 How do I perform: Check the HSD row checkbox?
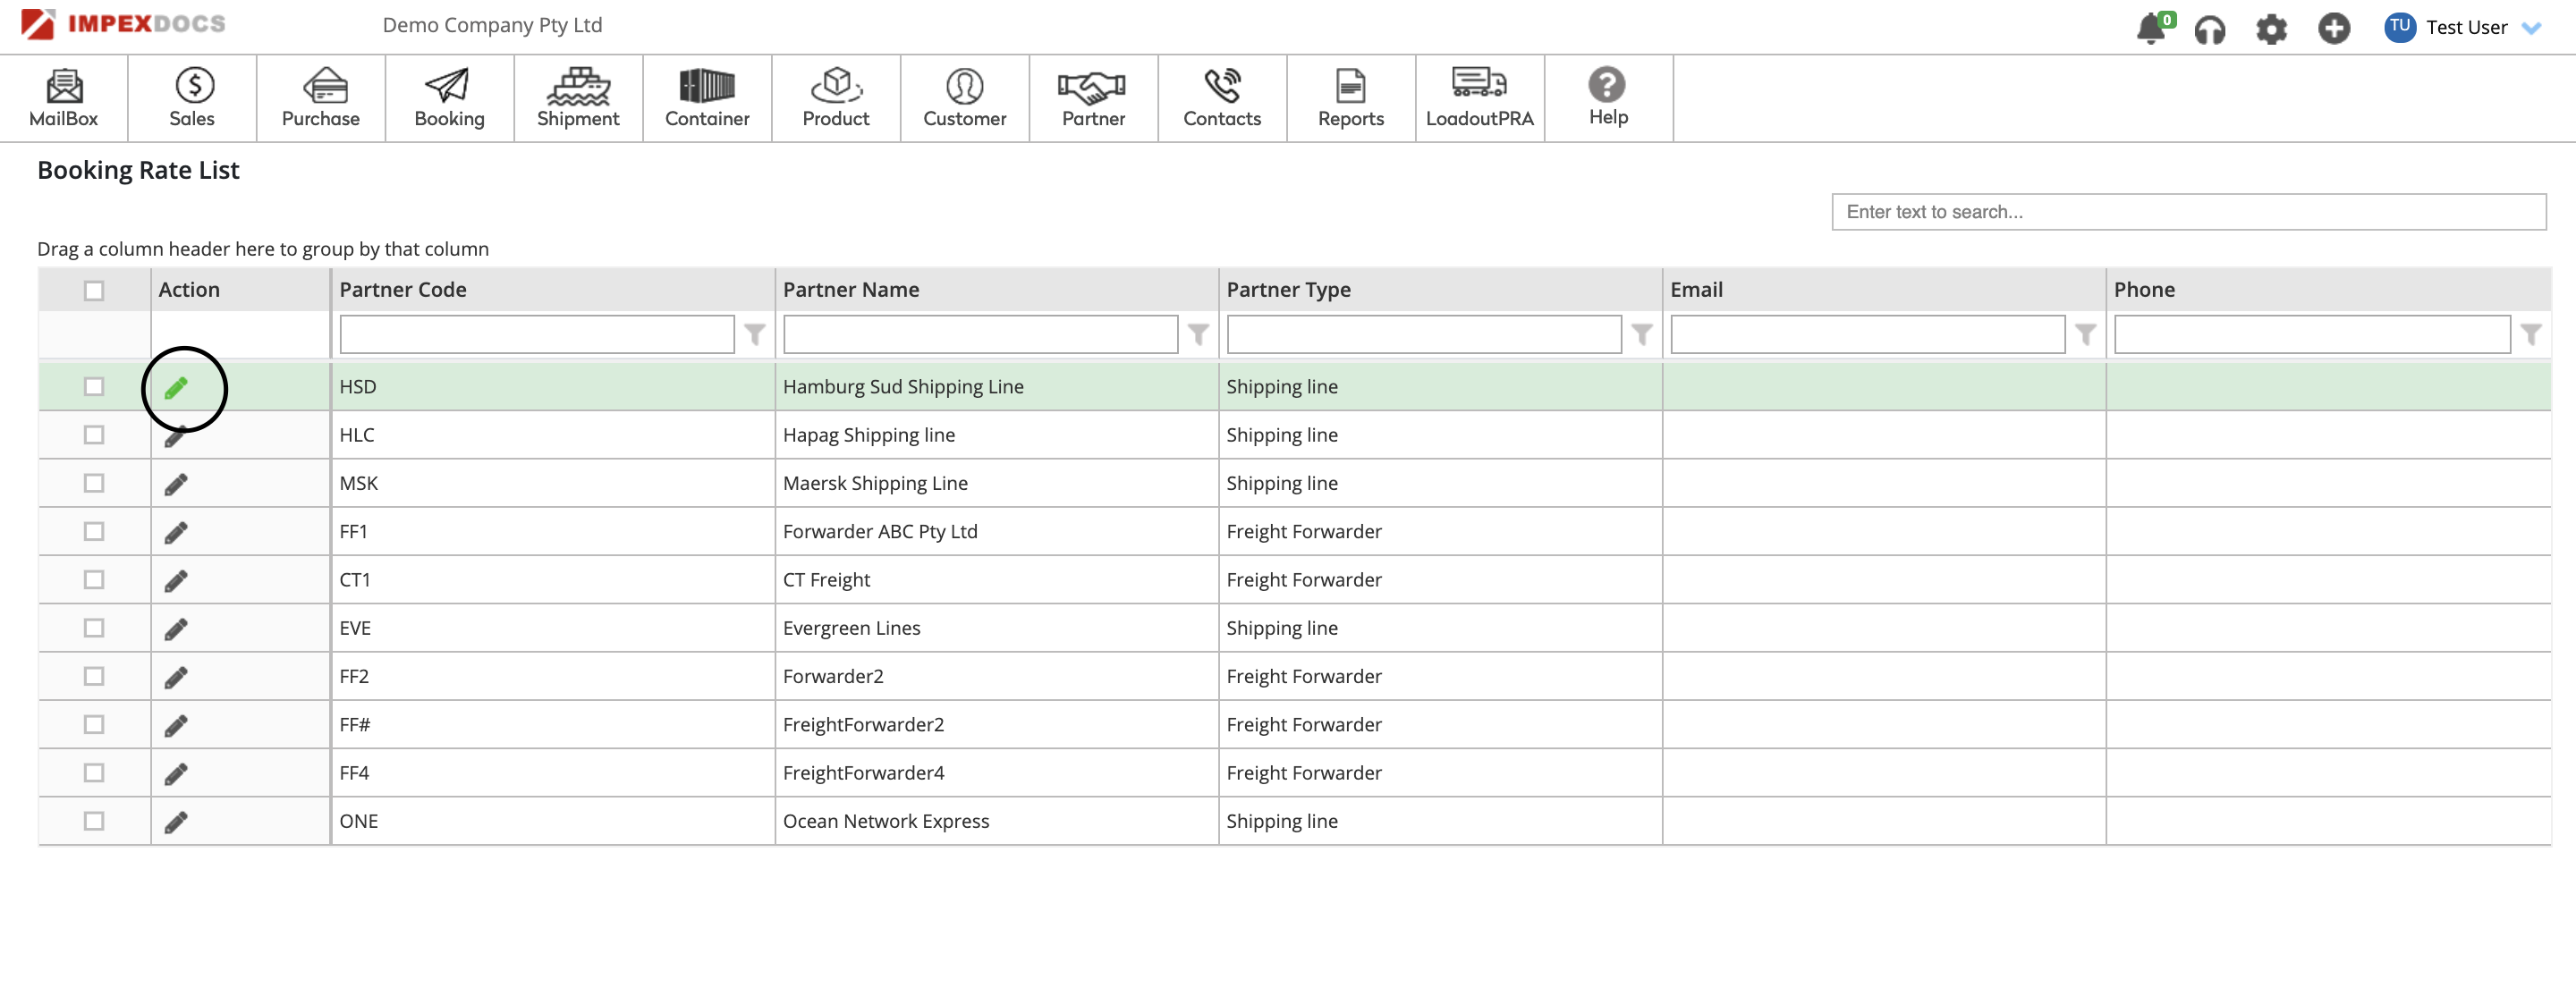pos(94,387)
